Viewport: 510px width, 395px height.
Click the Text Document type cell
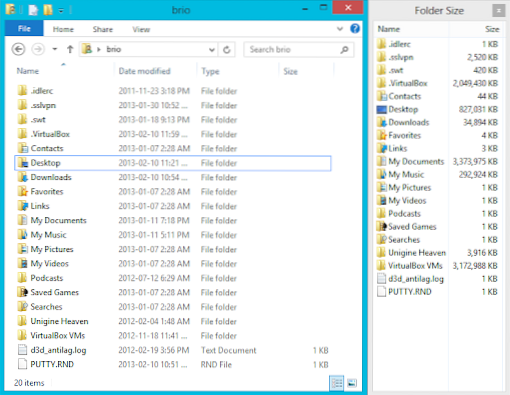coord(228,350)
